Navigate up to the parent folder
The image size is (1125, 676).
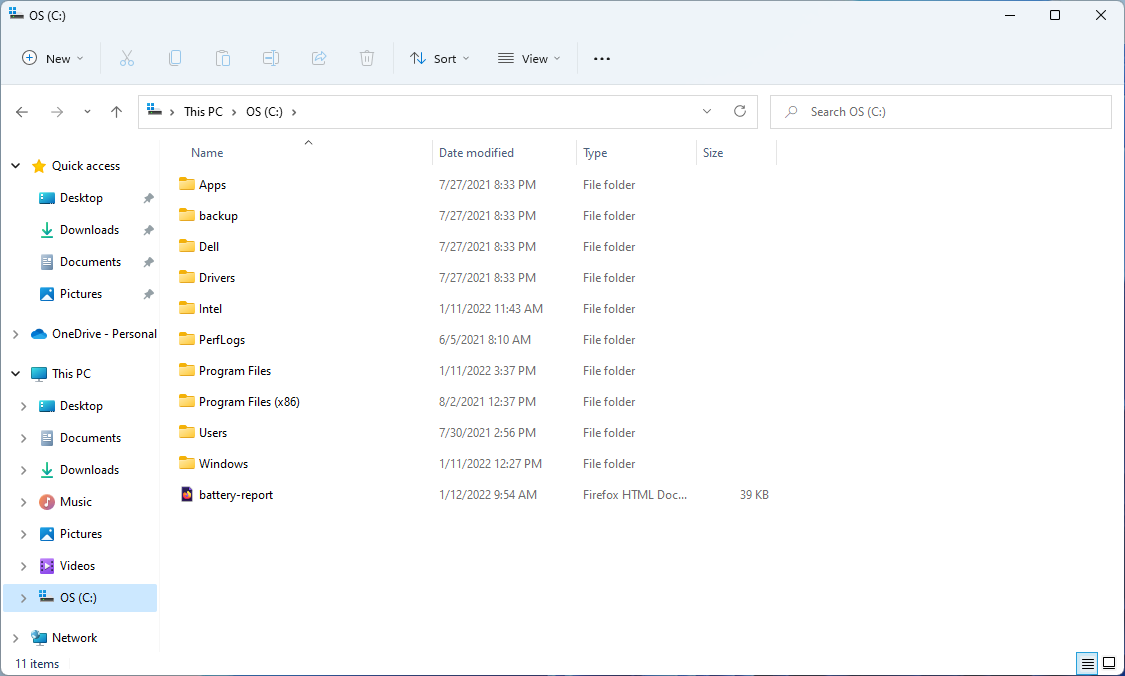[116, 111]
